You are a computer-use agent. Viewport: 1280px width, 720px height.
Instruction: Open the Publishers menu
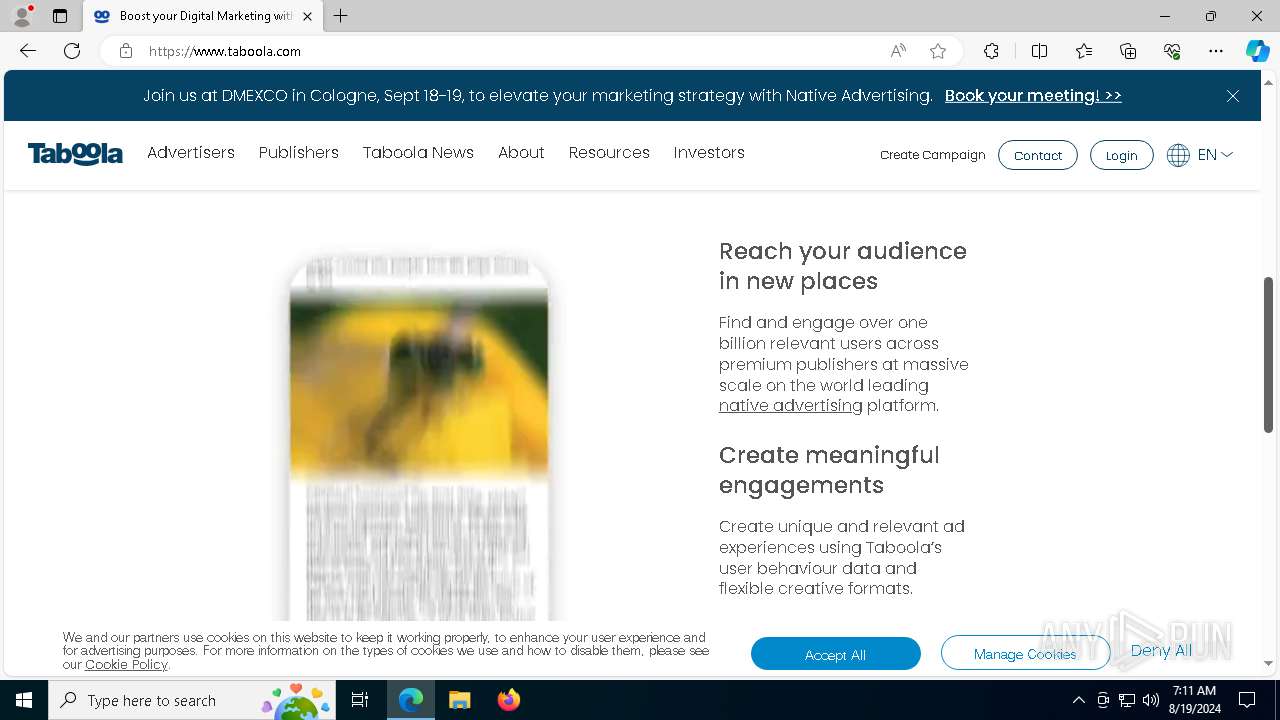pyautogui.click(x=299, y=153)
